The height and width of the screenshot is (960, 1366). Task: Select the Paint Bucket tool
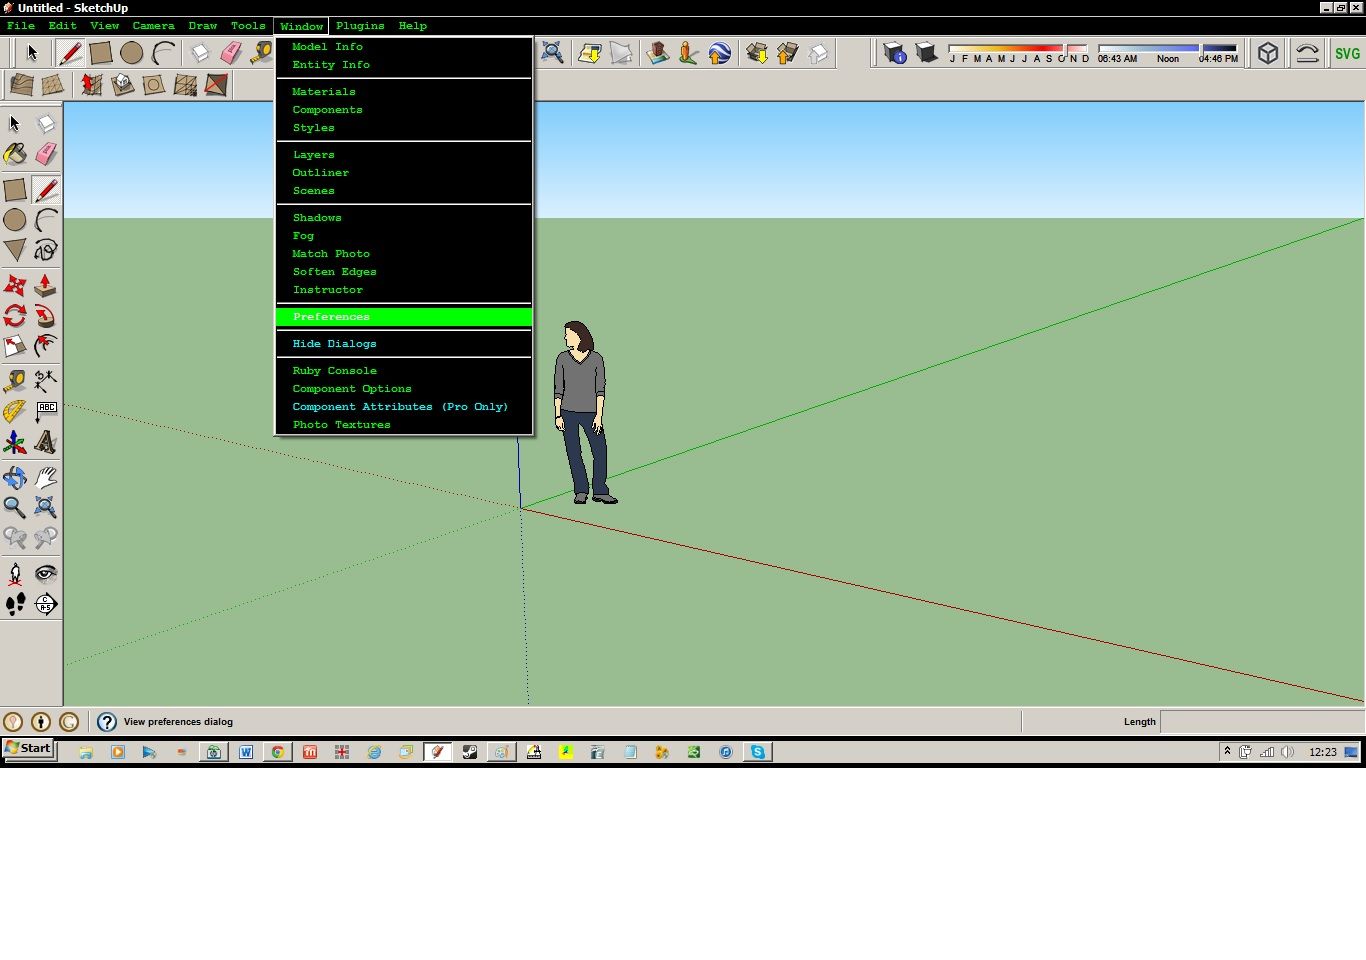15,154
